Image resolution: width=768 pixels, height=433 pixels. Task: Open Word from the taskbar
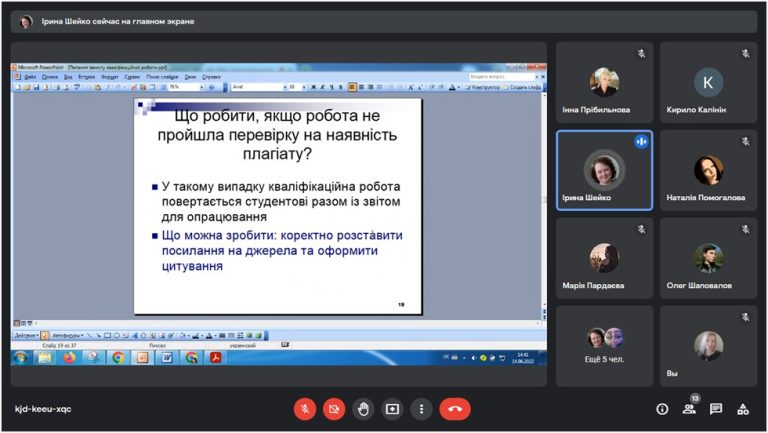click(x=167, y=358)
